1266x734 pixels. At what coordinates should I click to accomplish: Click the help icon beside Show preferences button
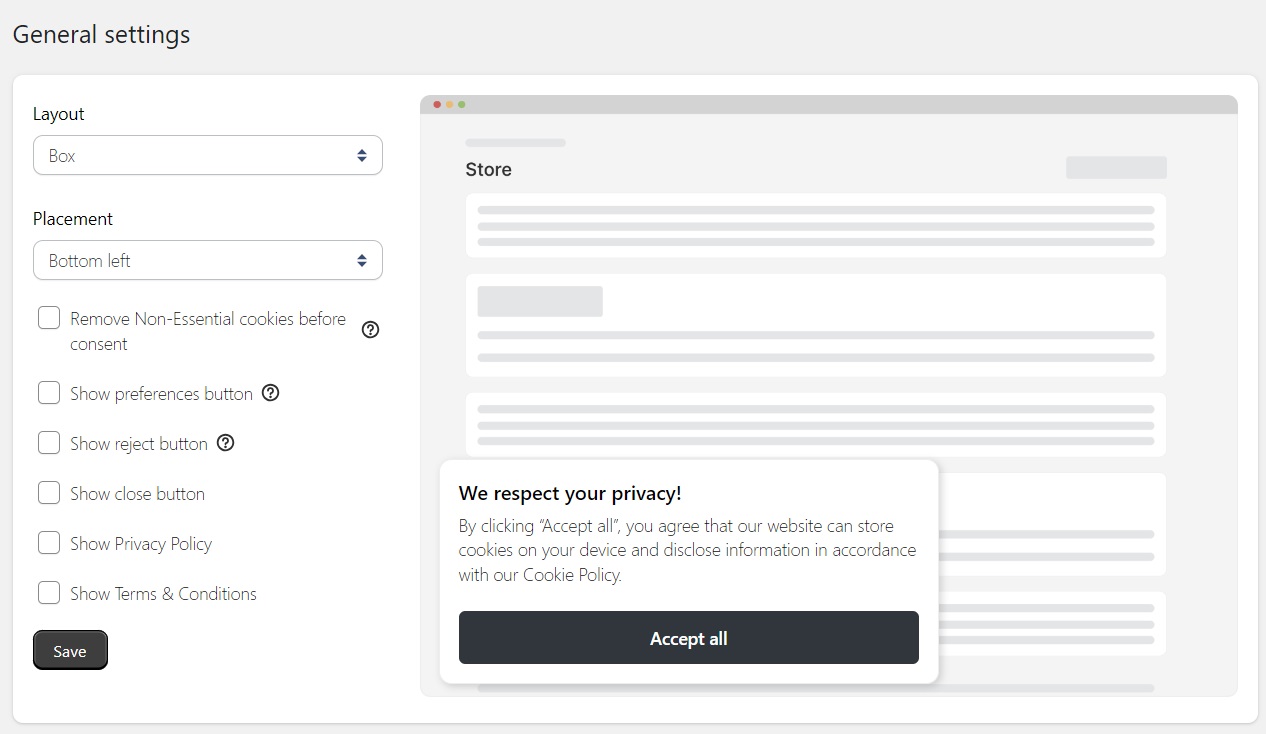tap(270, 392)
